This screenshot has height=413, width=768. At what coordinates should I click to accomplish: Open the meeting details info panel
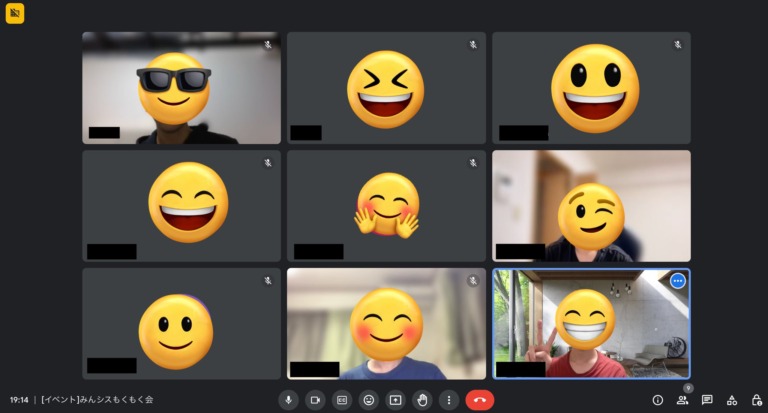[x=657, y=400]
